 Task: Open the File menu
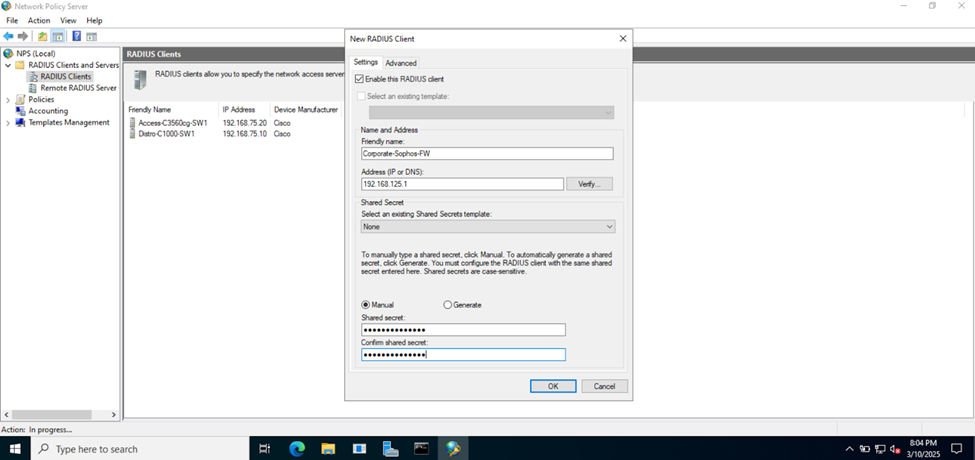click(12, 21)
